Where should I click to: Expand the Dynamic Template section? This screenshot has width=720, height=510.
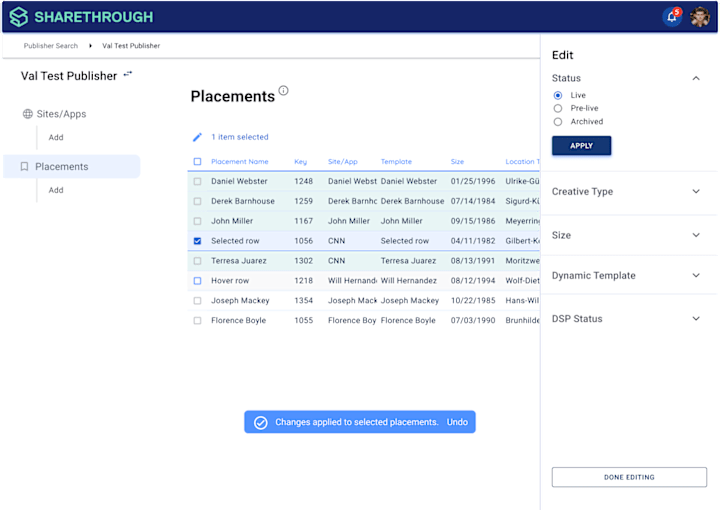tap(696, 275)
